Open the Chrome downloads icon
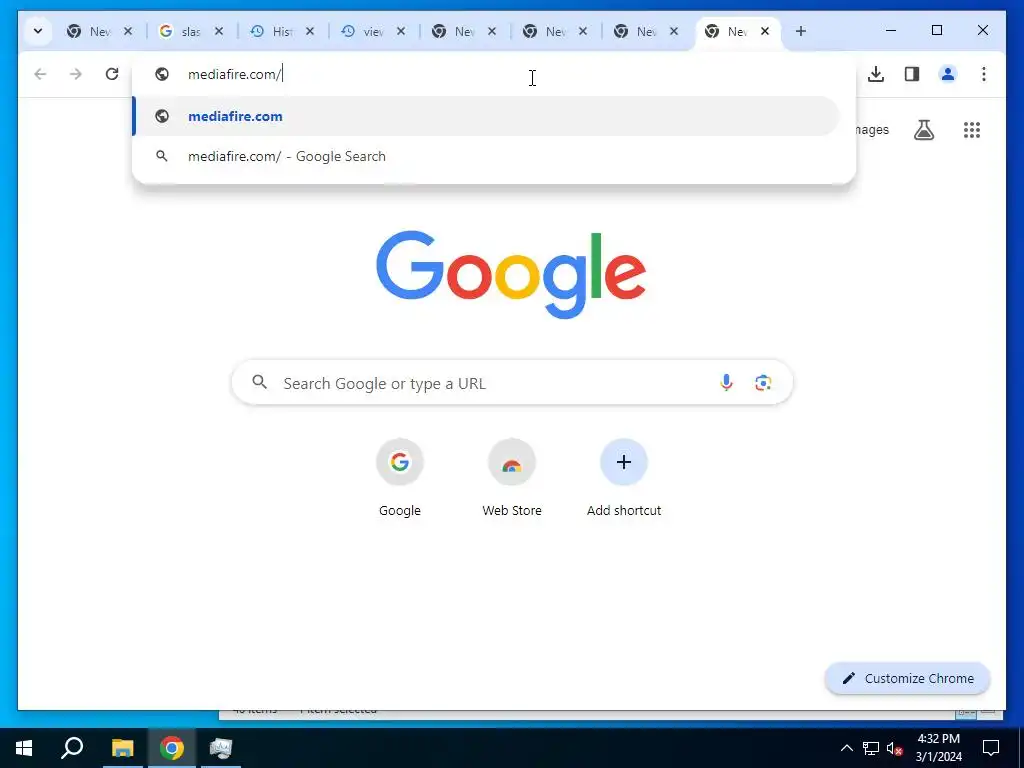This screenshot has width=1024, height=768. click(x=876, y=74)
